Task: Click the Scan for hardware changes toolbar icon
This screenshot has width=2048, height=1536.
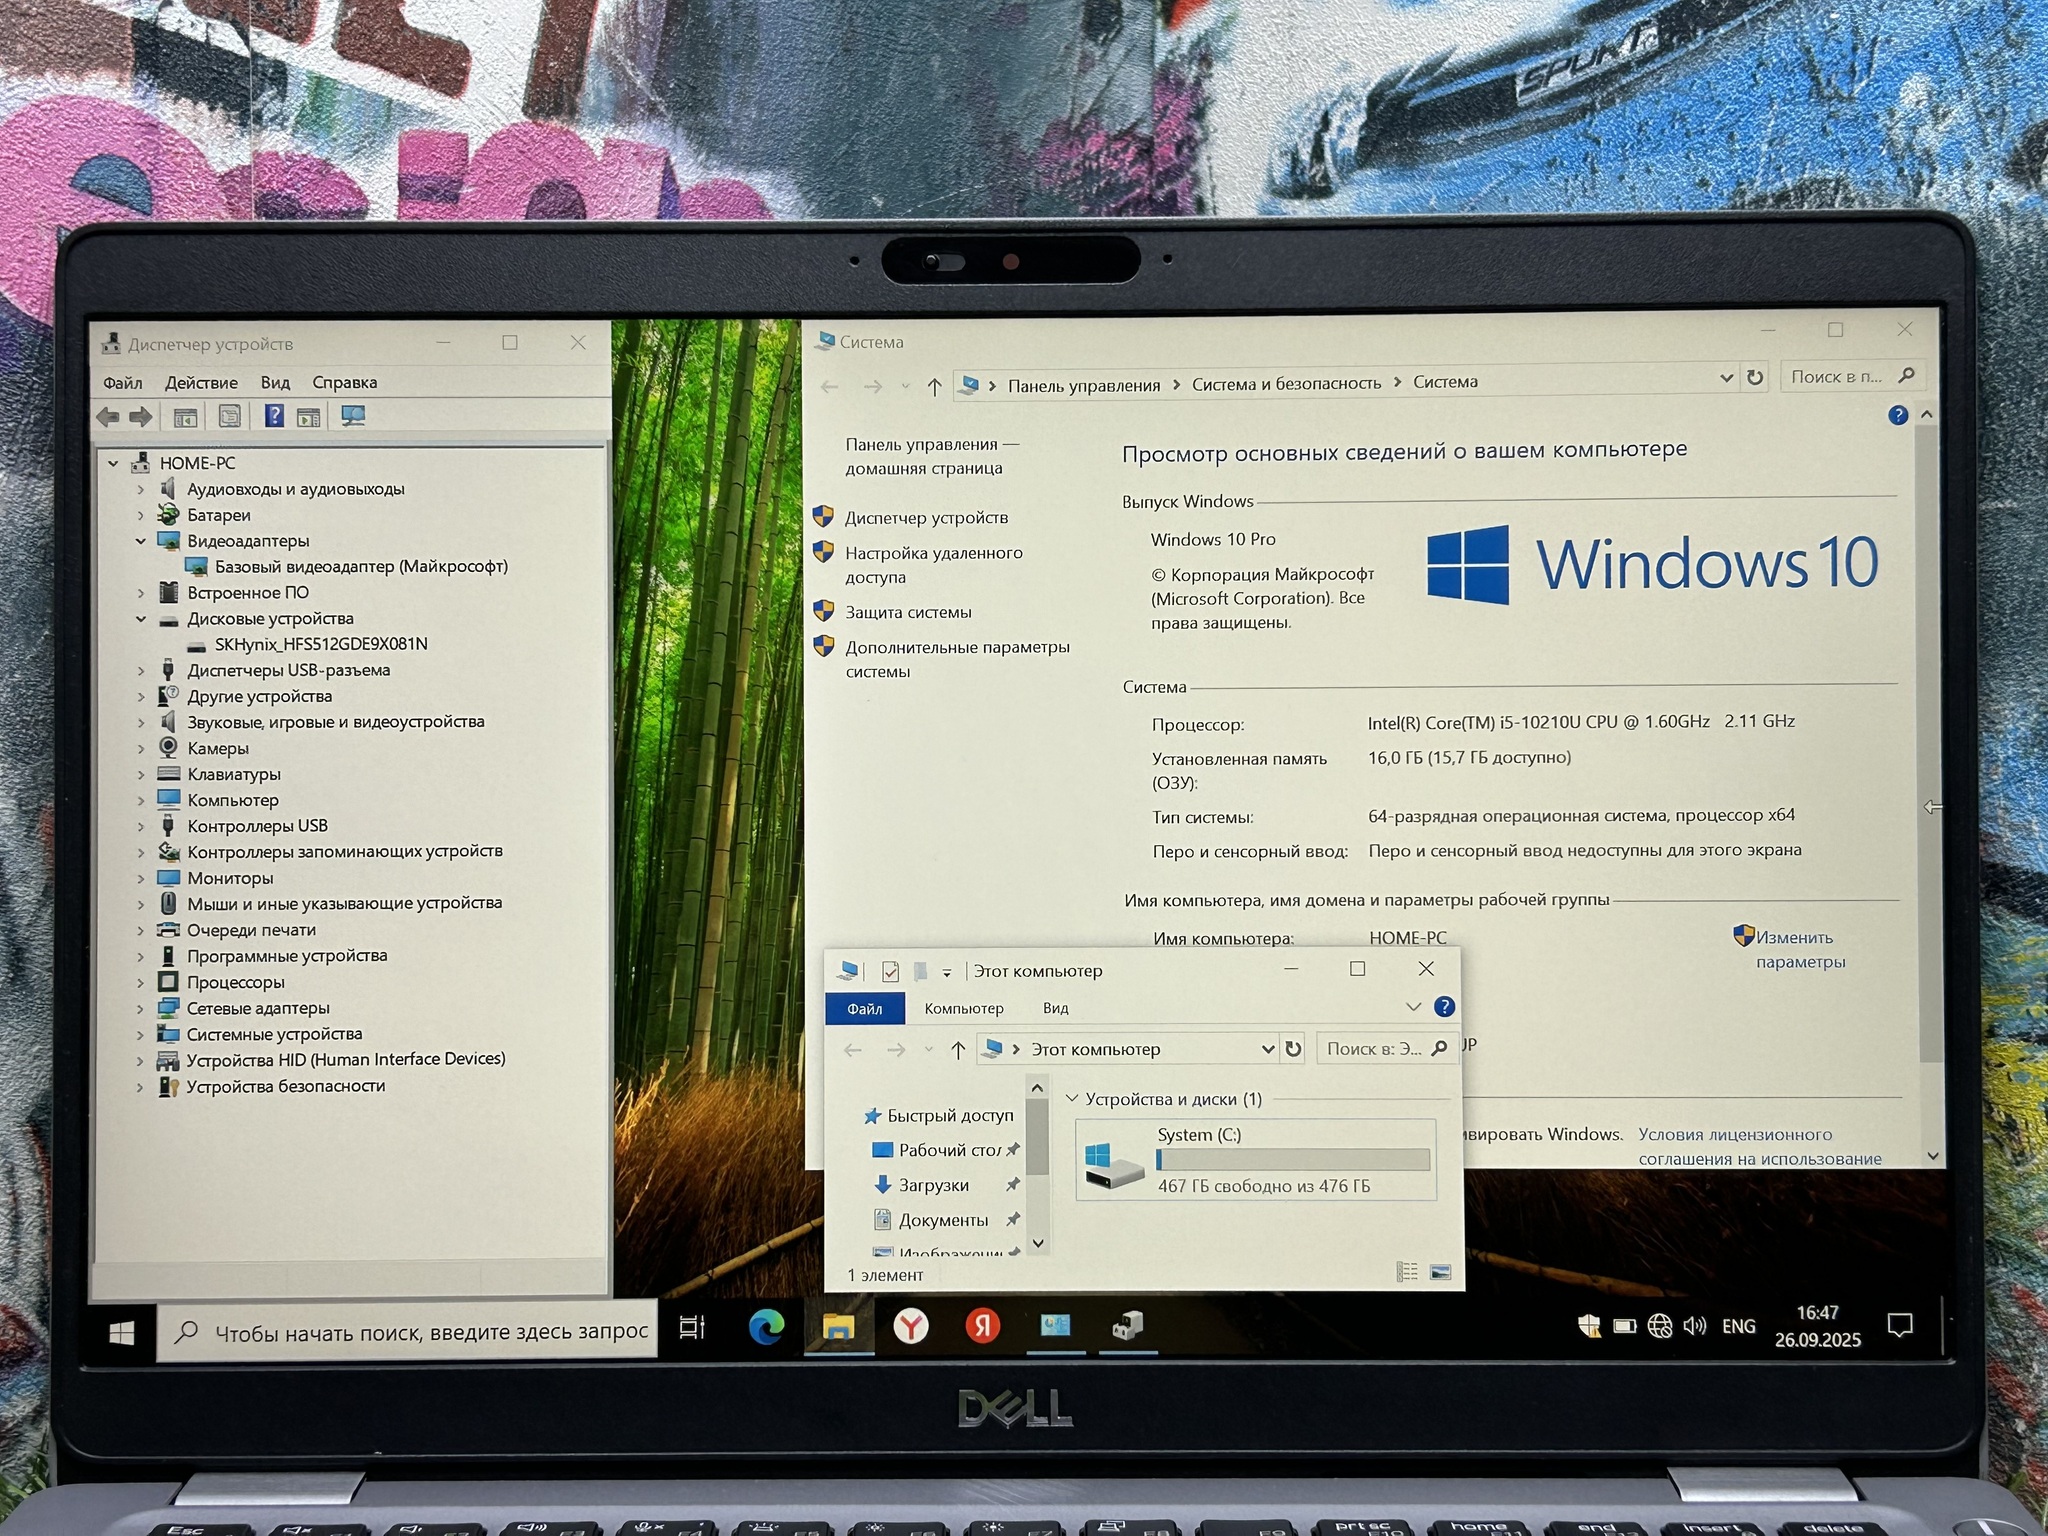Action: coord(352,417)
